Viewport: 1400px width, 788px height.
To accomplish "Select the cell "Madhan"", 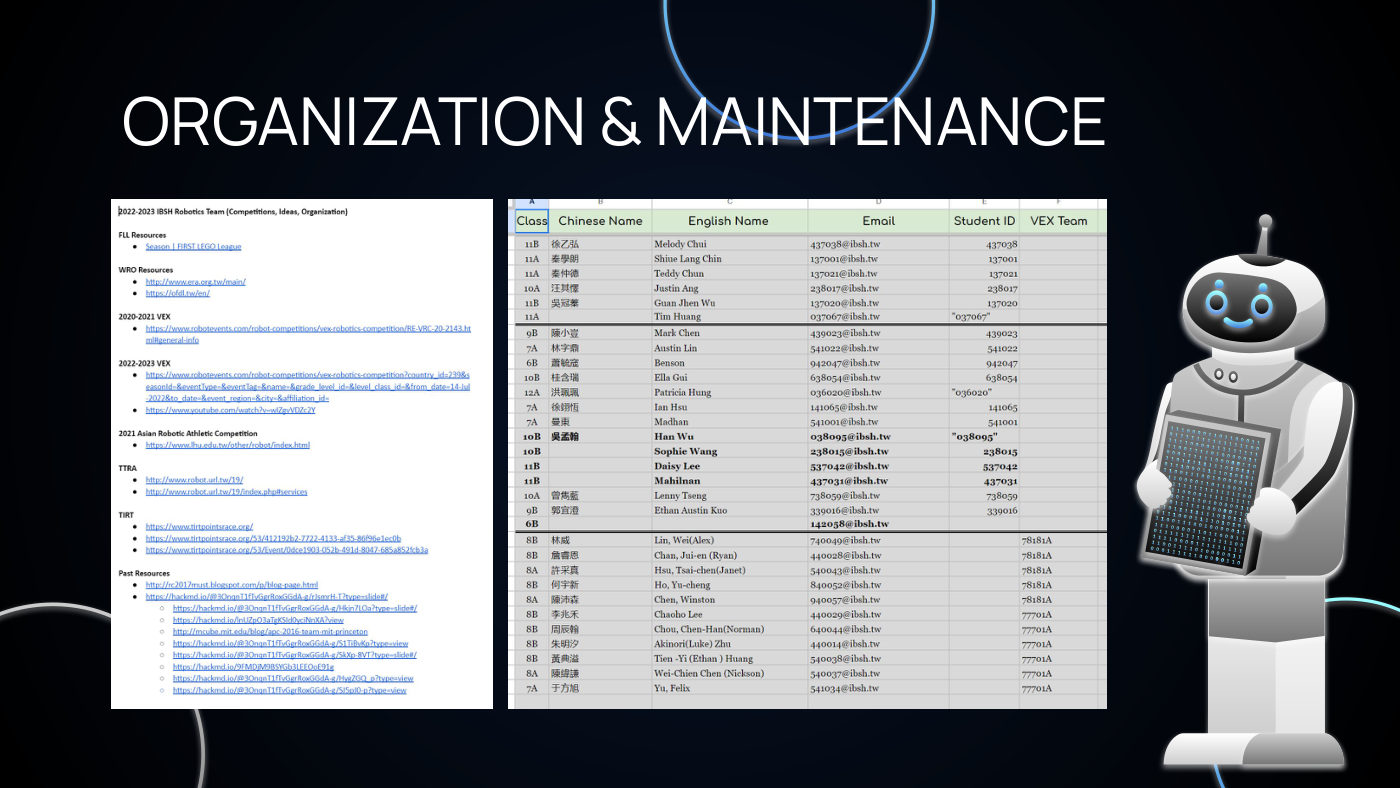I will point(729,422).
